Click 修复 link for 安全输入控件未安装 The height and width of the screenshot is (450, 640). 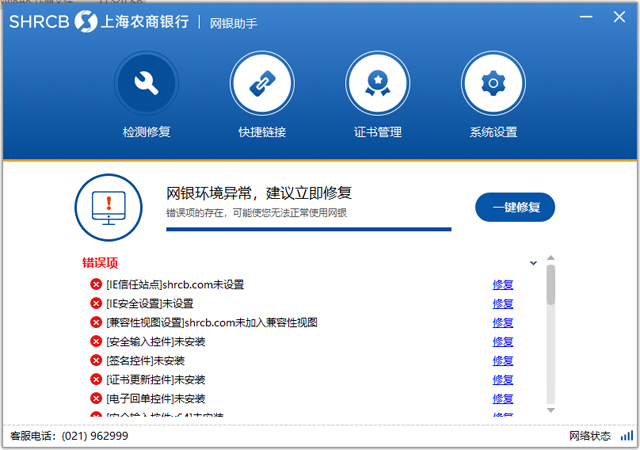[503, 341]
